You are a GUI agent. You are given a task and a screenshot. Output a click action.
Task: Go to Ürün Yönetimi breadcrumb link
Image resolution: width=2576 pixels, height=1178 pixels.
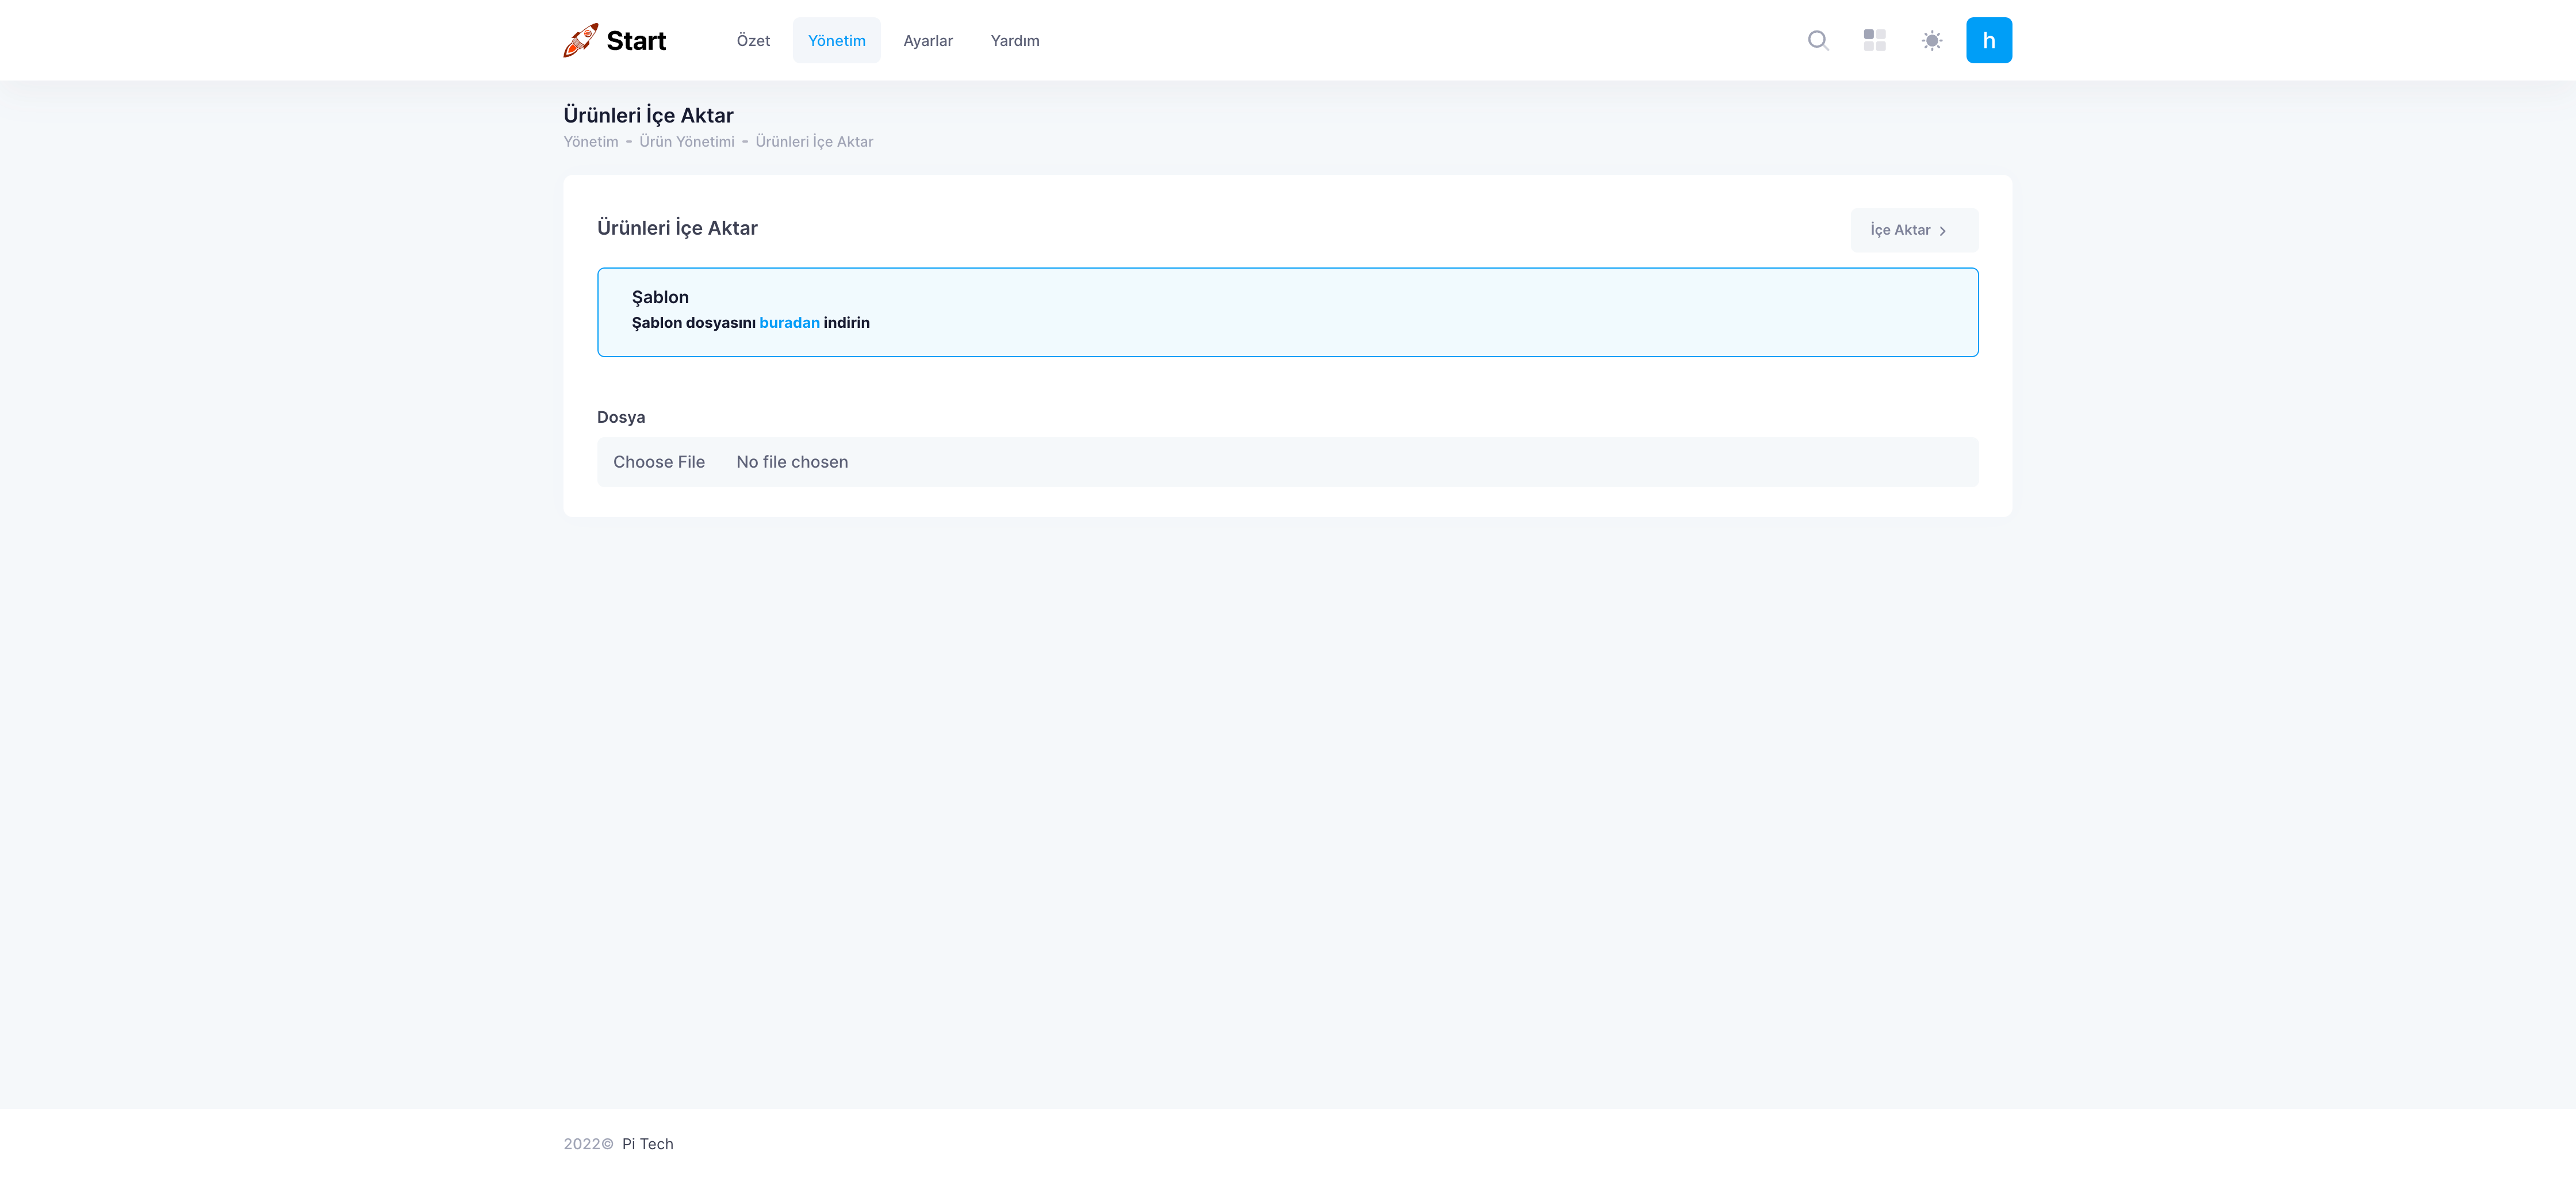pos(686,142)
